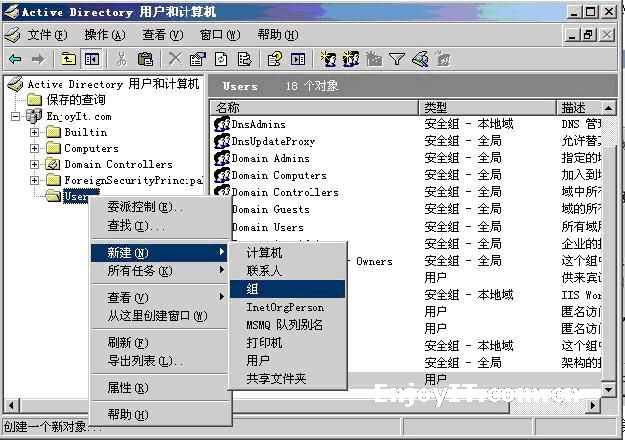Screen dimensions: 625x440
Task: Click the Back arrow toolbar icon
Action: tap(15, 59)
